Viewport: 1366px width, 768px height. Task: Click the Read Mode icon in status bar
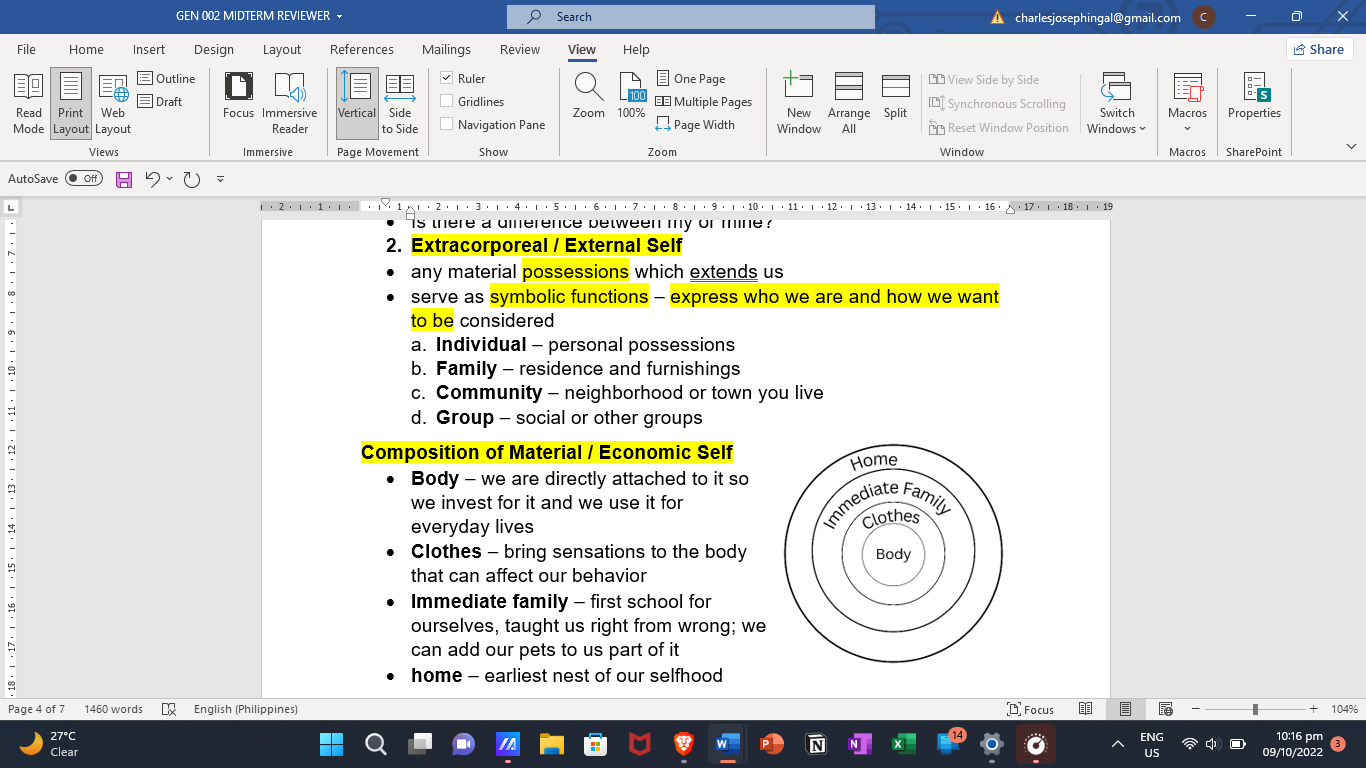pyautogui.click(x=1085, y=709)
